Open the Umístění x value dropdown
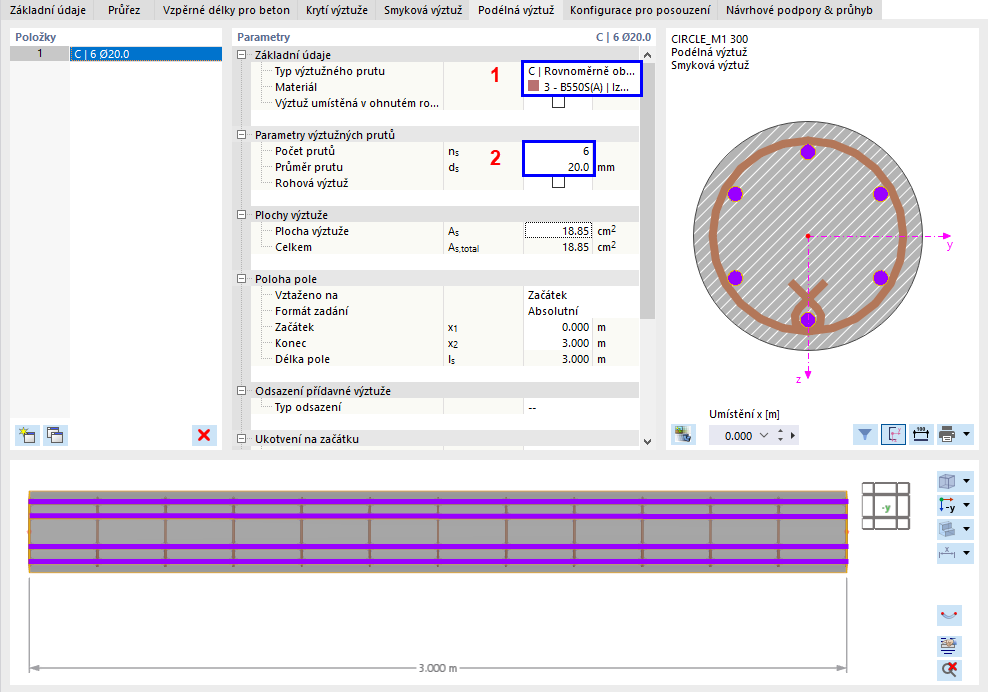The image size is (988, 692). (764, 435)
